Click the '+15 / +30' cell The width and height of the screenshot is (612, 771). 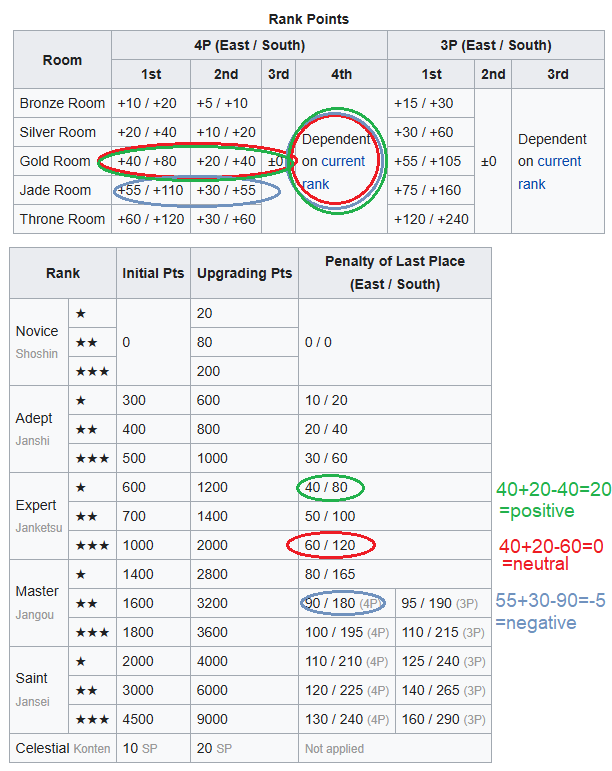click(x=431, y=103)
